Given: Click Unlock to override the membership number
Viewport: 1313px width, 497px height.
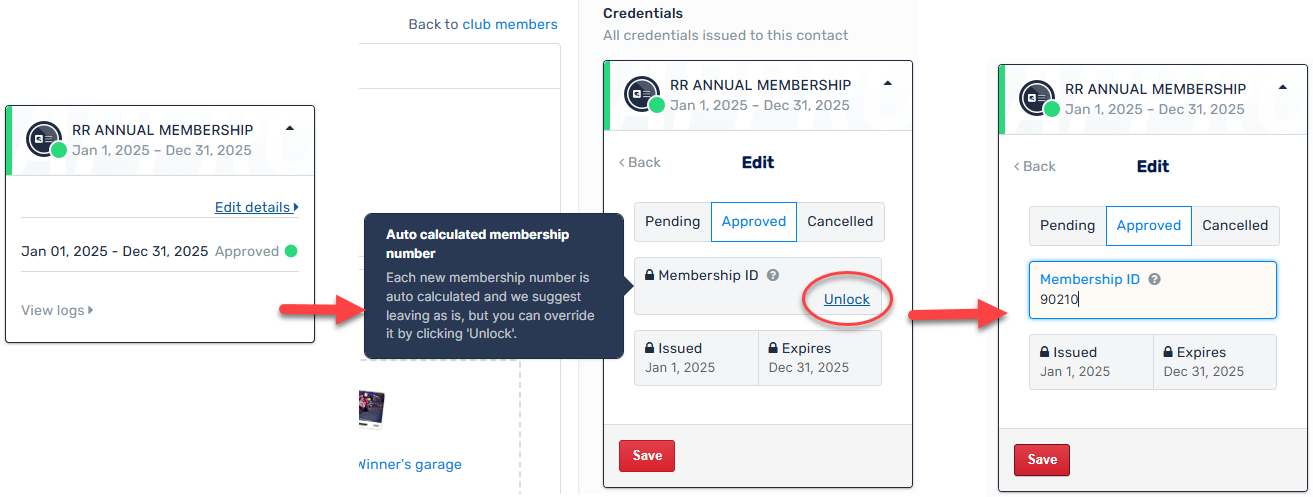Looking at the screenshot, I should (846, 300).
